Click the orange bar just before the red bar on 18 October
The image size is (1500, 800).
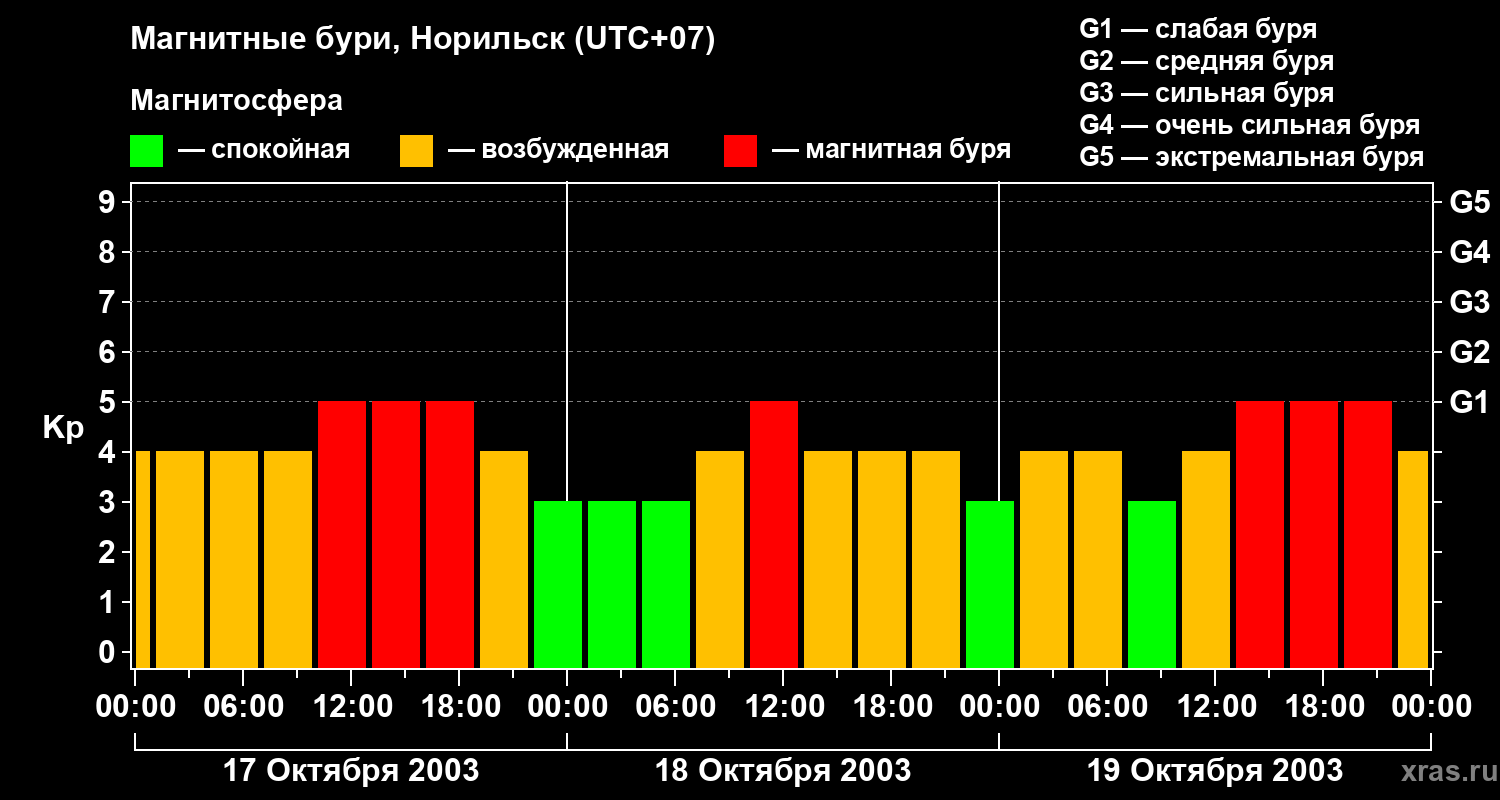click(x=720, y=559)
